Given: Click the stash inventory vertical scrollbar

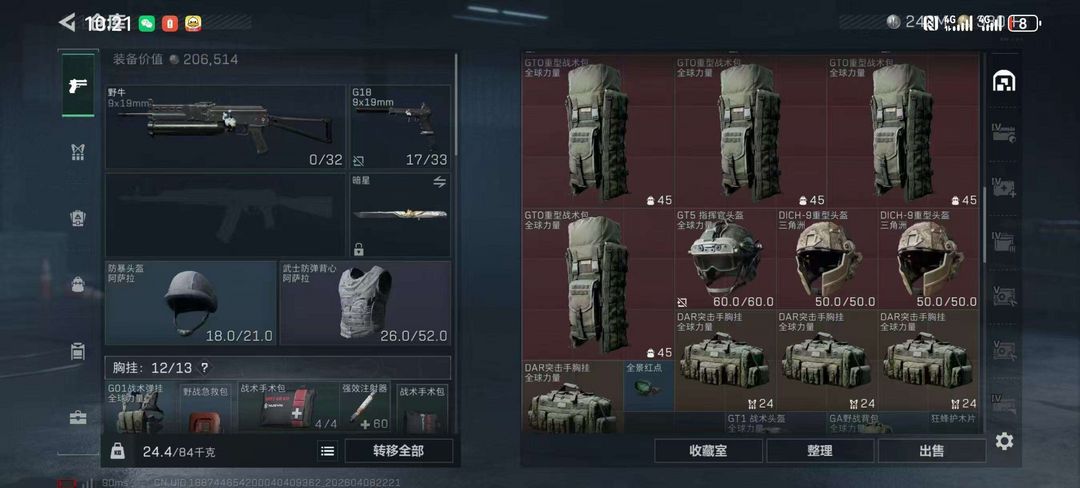Looking at the screenshot, I should click(x=984, y=225).
